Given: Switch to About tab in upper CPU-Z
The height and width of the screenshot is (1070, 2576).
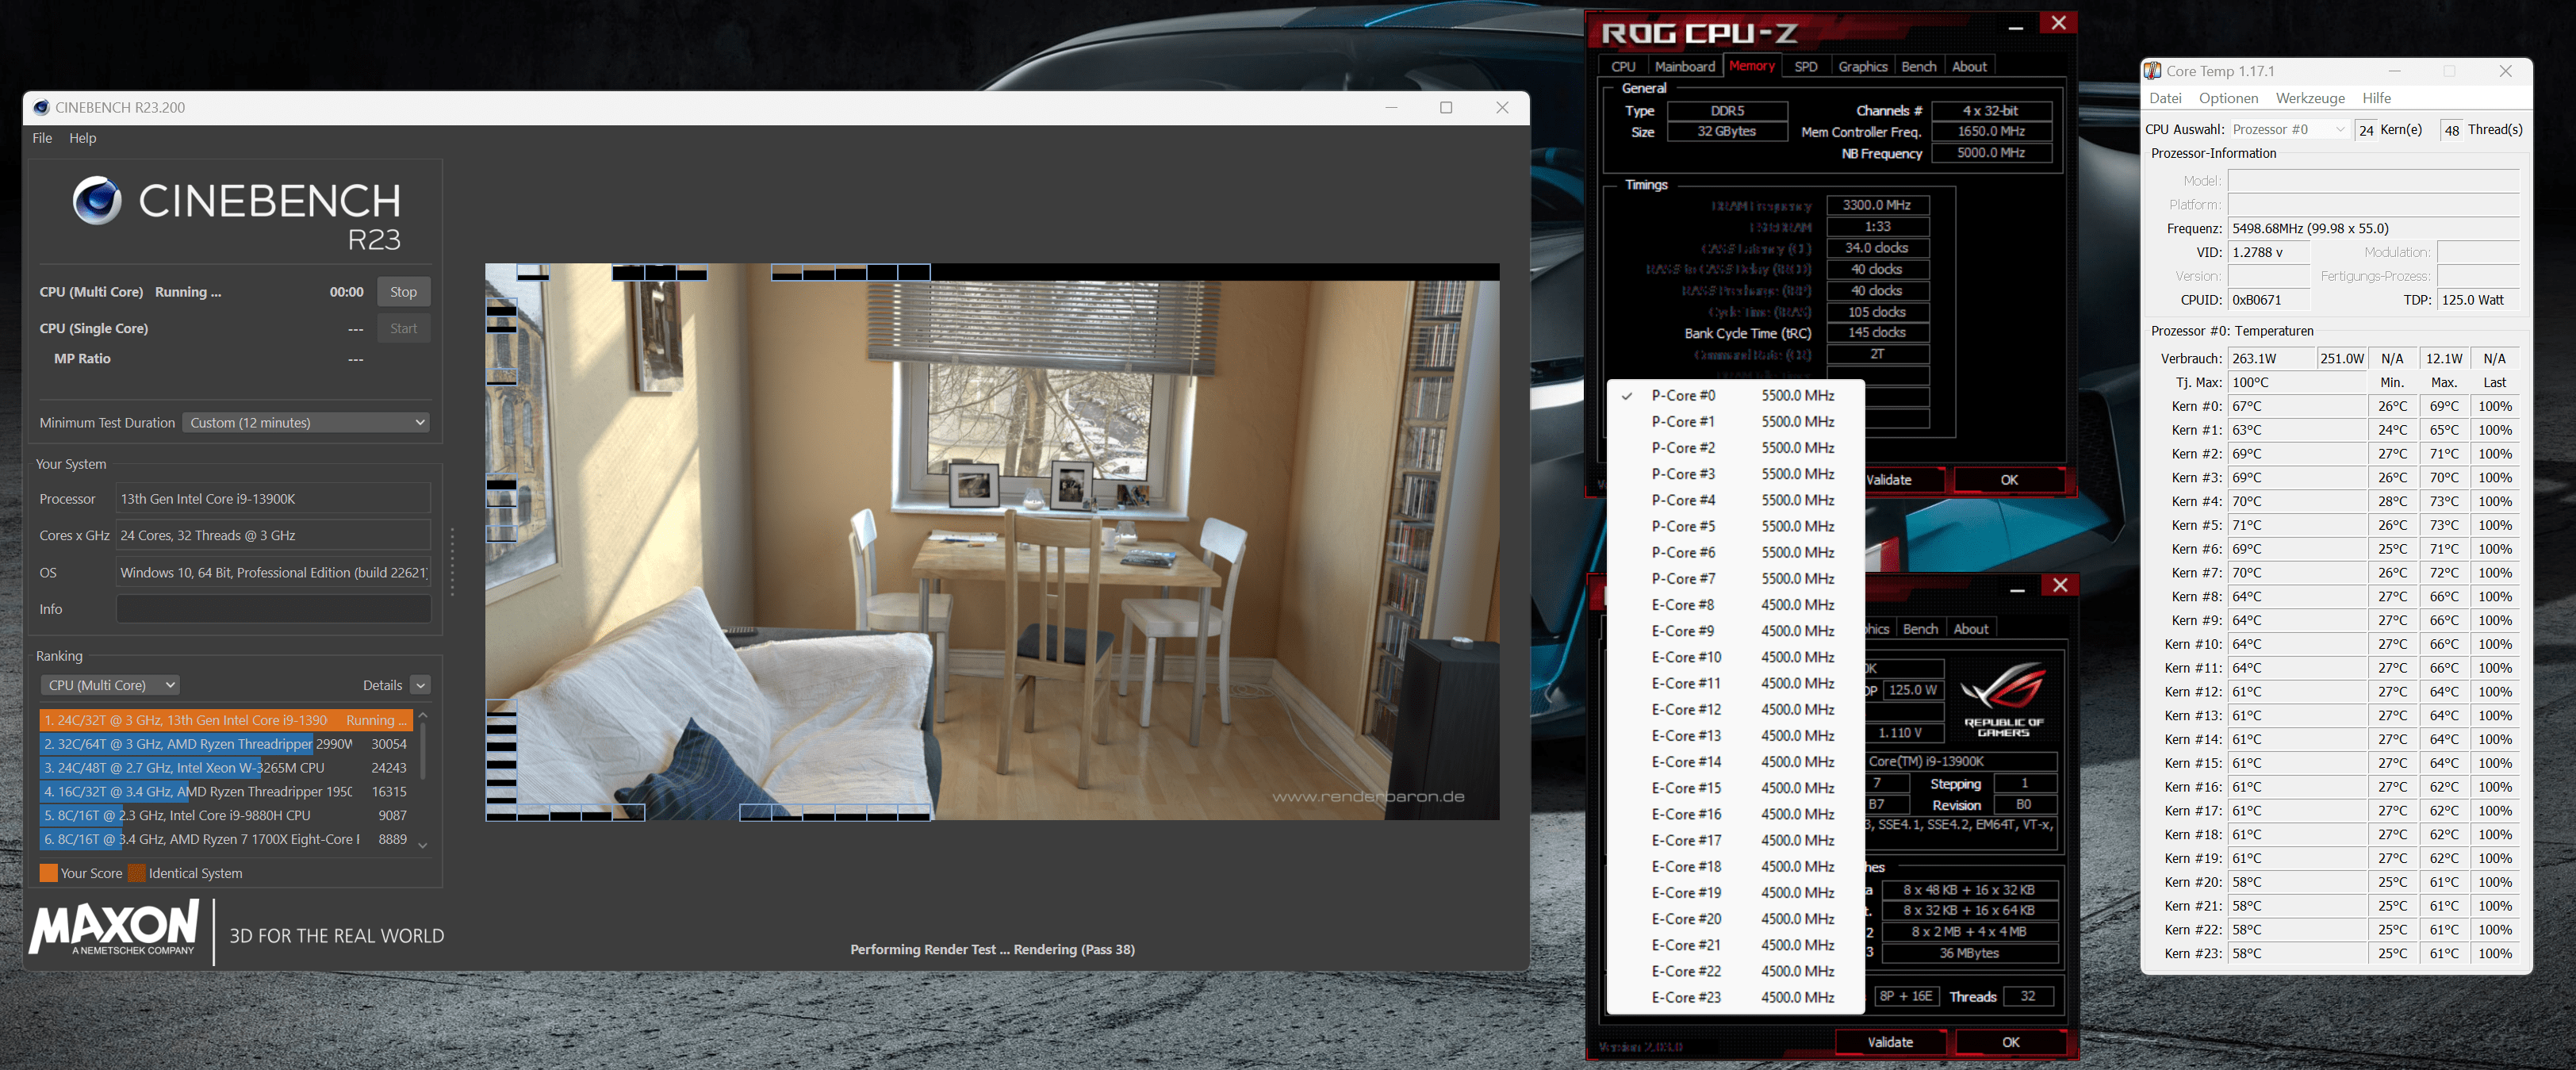Looking at the screenshot, I should pos(1969,66).
